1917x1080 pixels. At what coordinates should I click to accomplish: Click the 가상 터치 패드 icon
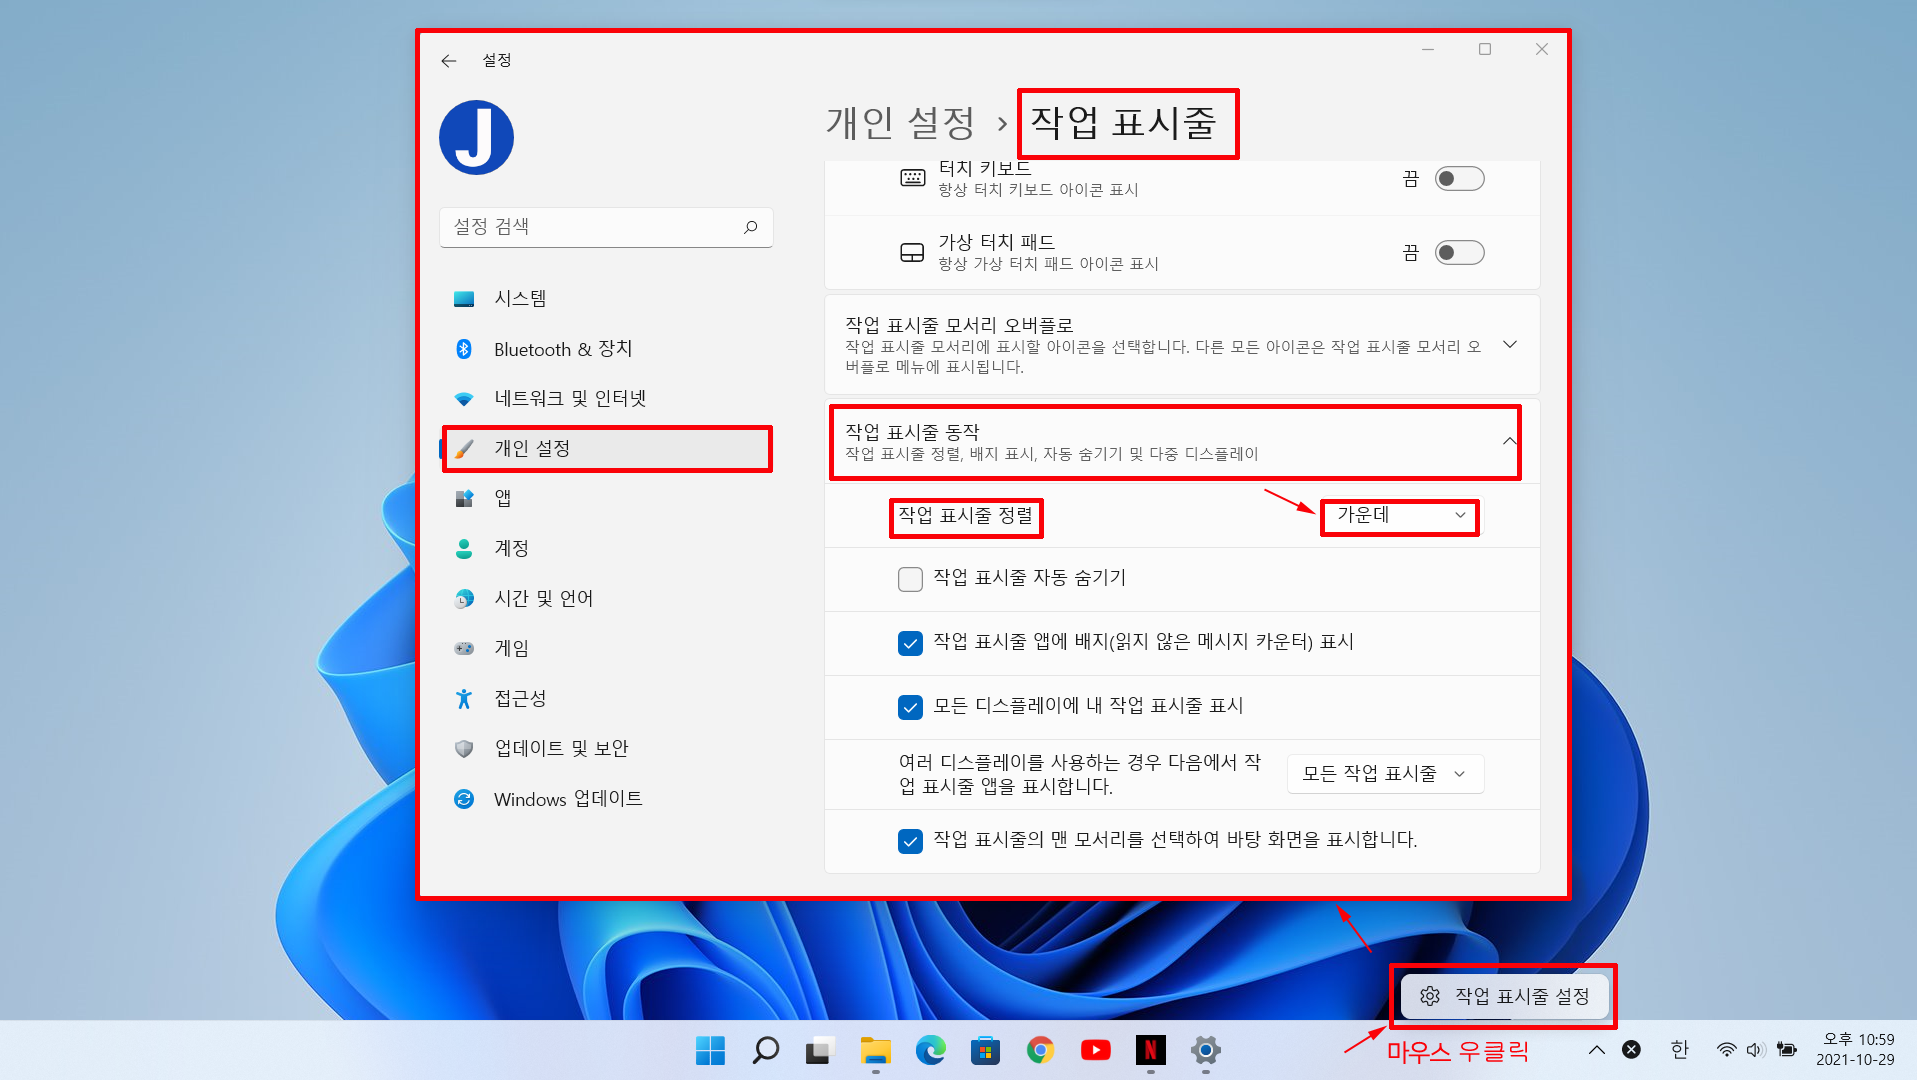912,252
